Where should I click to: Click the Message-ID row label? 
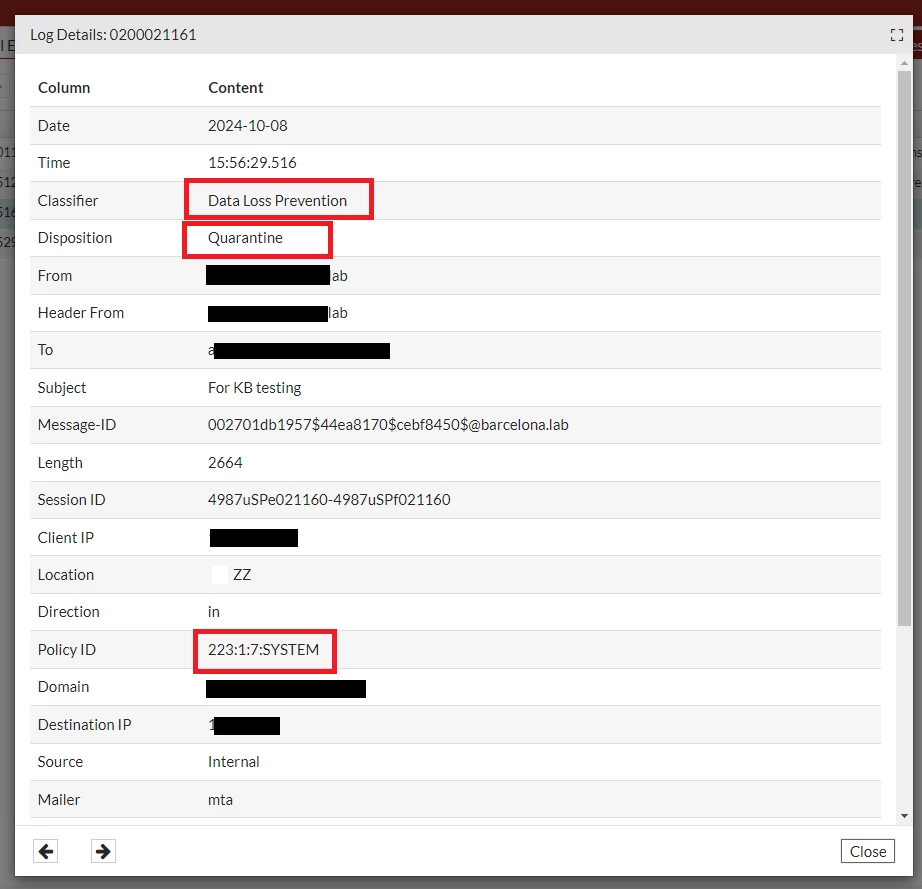pyautogui.click(x=76, y=425)
